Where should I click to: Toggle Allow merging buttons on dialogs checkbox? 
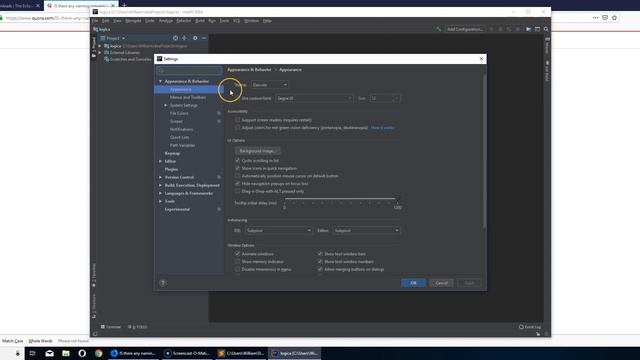(x=320, y=269)
